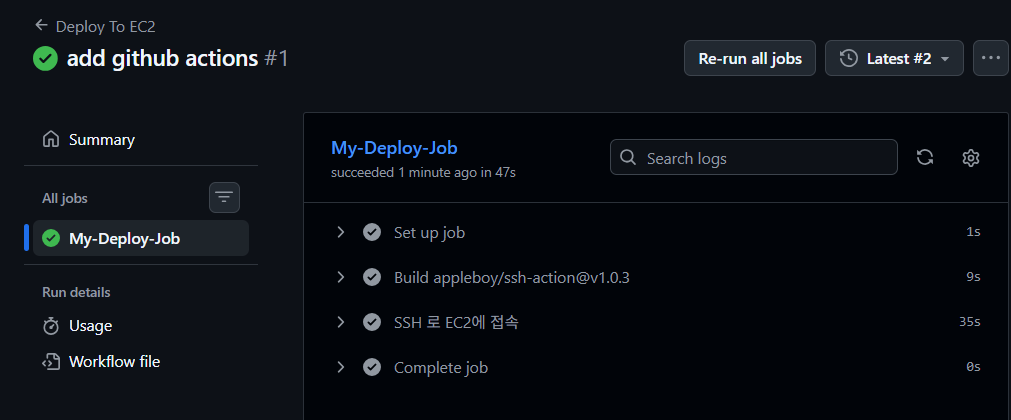Click the filter jobs button

pyautogui.click(x=224, y=197)
